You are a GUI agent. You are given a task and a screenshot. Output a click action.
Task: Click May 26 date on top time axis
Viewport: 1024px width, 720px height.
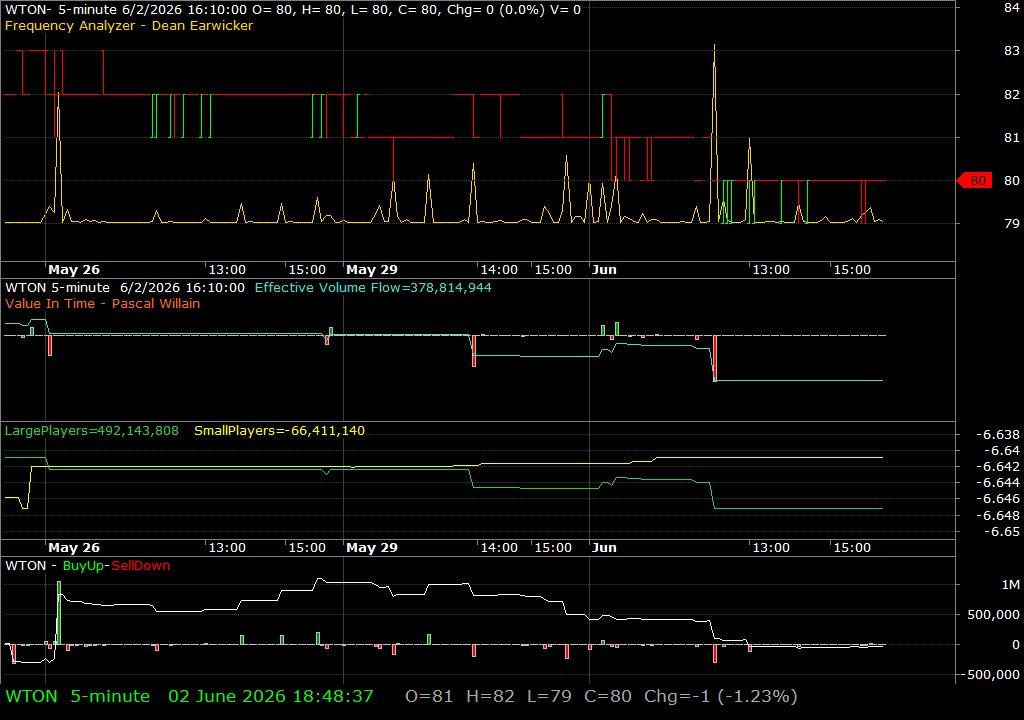coord(74,270)
